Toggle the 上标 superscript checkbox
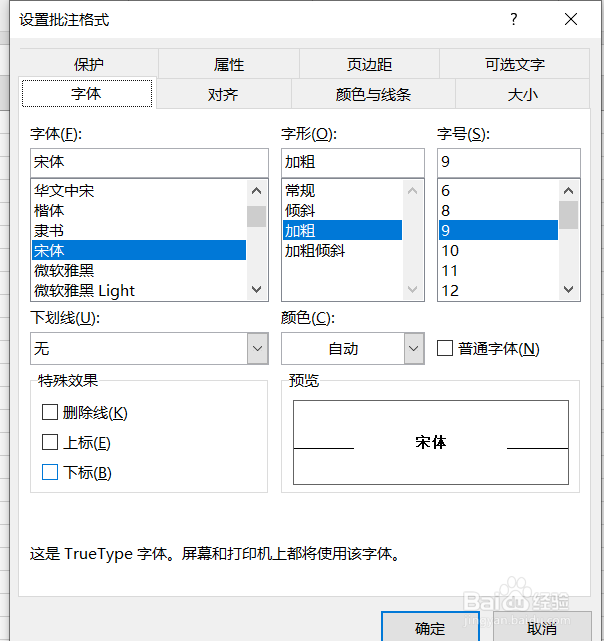 tap(50, 442)
